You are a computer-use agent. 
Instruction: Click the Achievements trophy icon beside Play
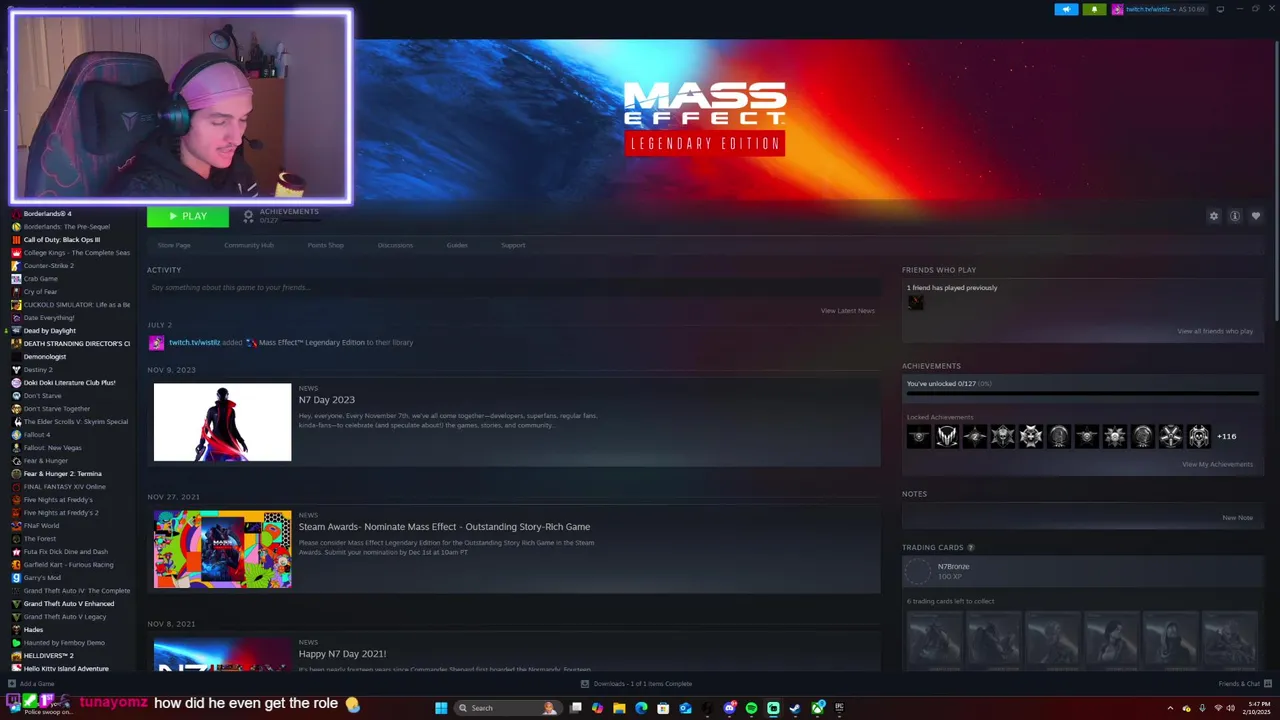tap(249, 216)
